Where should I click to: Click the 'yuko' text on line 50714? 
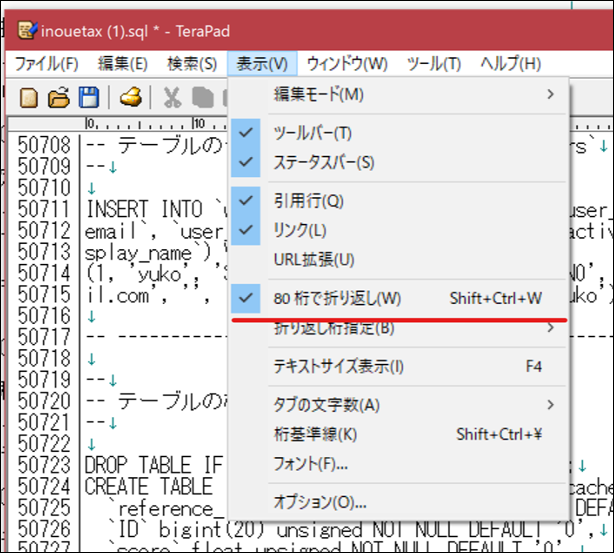pyautogui.click(x=160, y=274)
